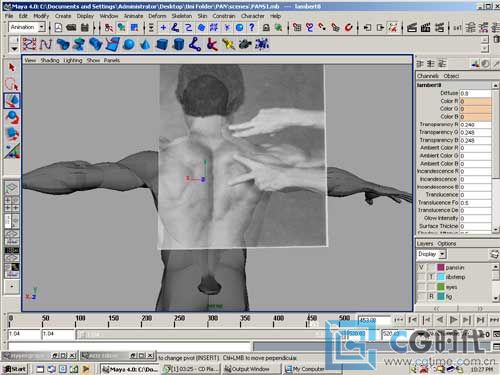500x375 pixels.
Task: Open the Deform menu
Action: [x=157, y=16]
